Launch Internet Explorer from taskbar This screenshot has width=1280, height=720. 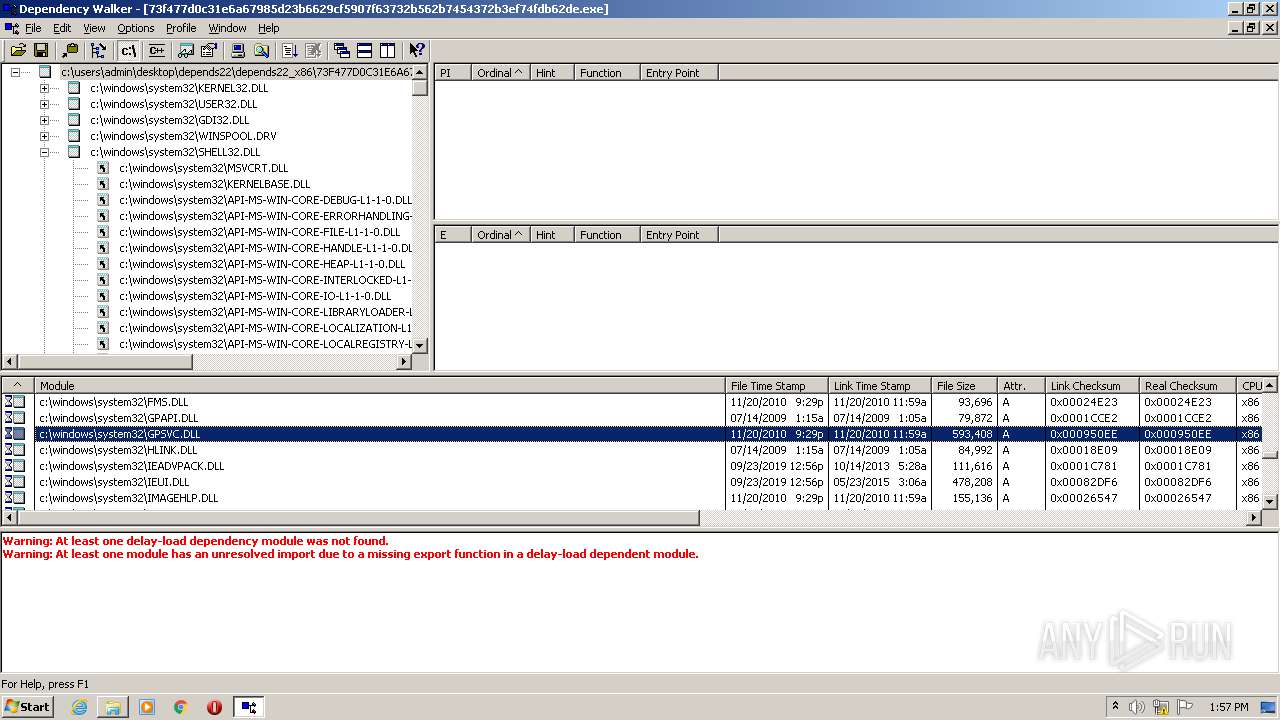[79, 707]
